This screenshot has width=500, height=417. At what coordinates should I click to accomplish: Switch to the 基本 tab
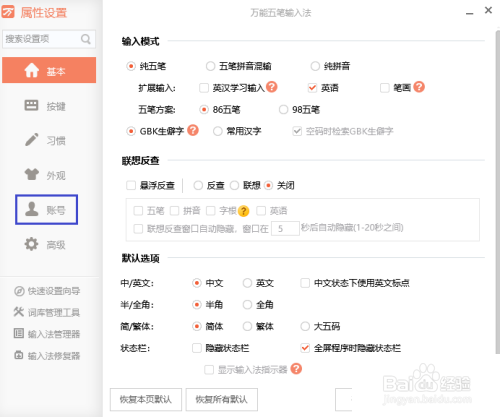click(49, 70)
